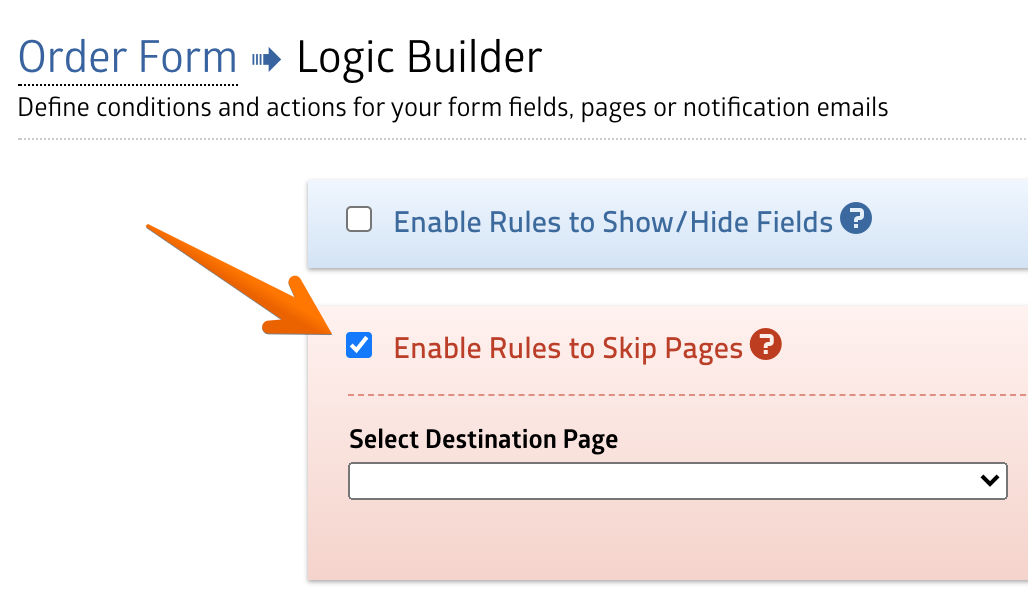1028x604 pixels.
Task: Click the 'Define conditions and actions' description text
Action: (453, 107)
